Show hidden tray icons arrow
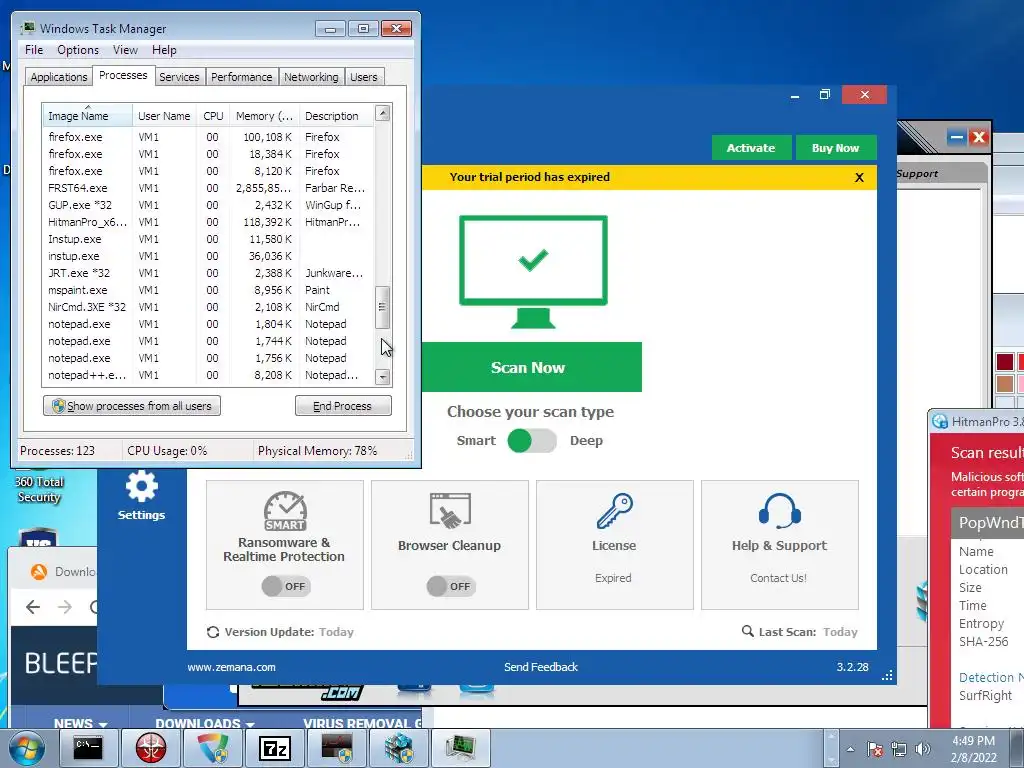This screenshot has height=768, width=1024. click(x=850, y=749)
